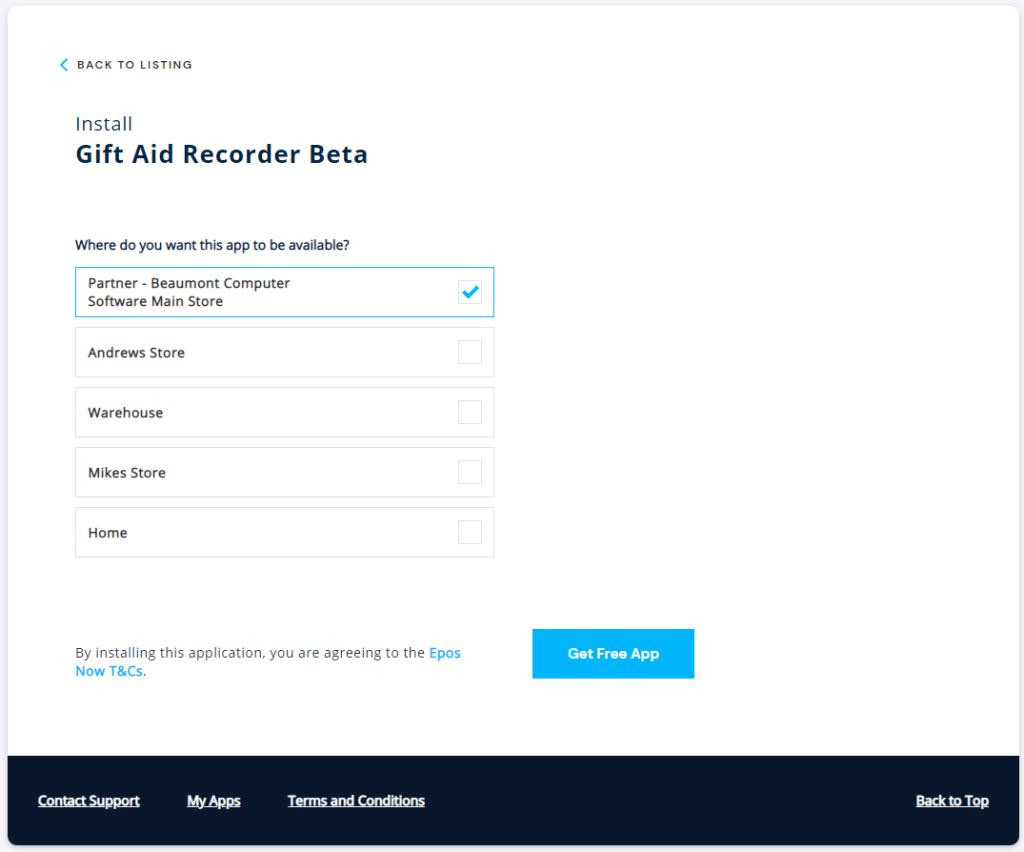The width and height of the screenshot is (1024, 852).
Task: Click the Get Free App button
Action: 613,654
